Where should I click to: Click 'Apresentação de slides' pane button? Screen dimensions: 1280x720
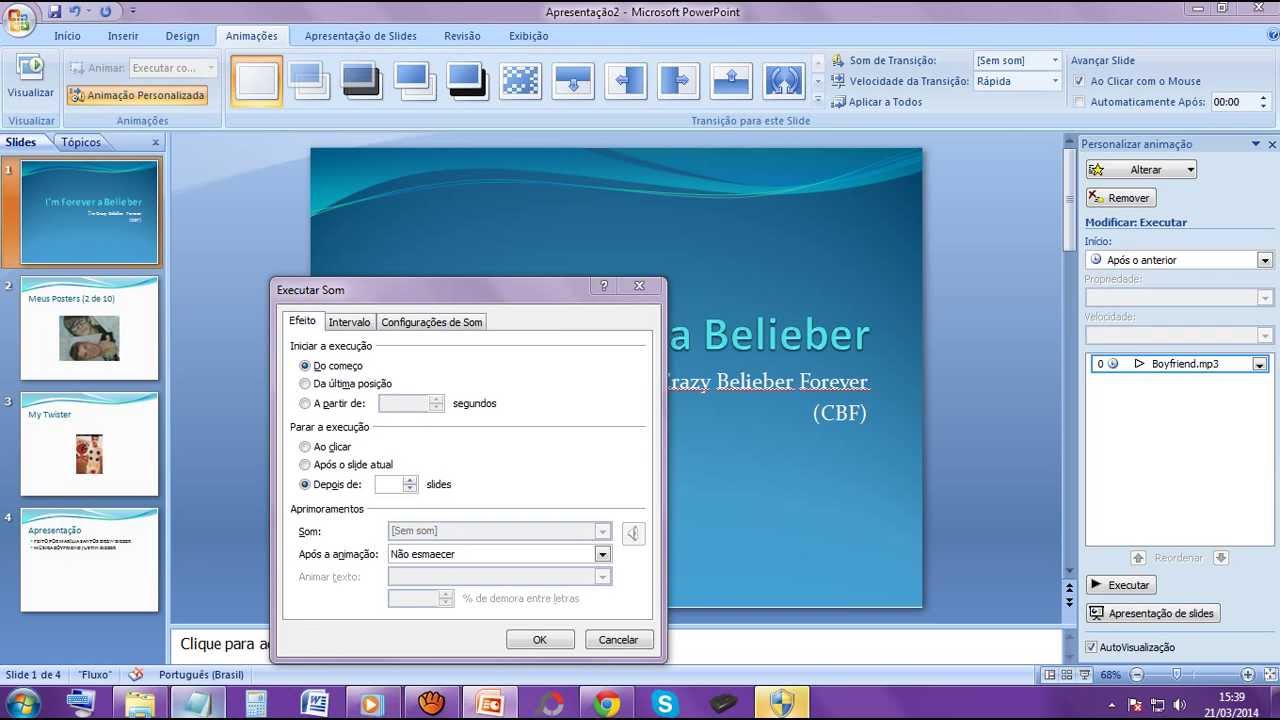(1153, 613)
